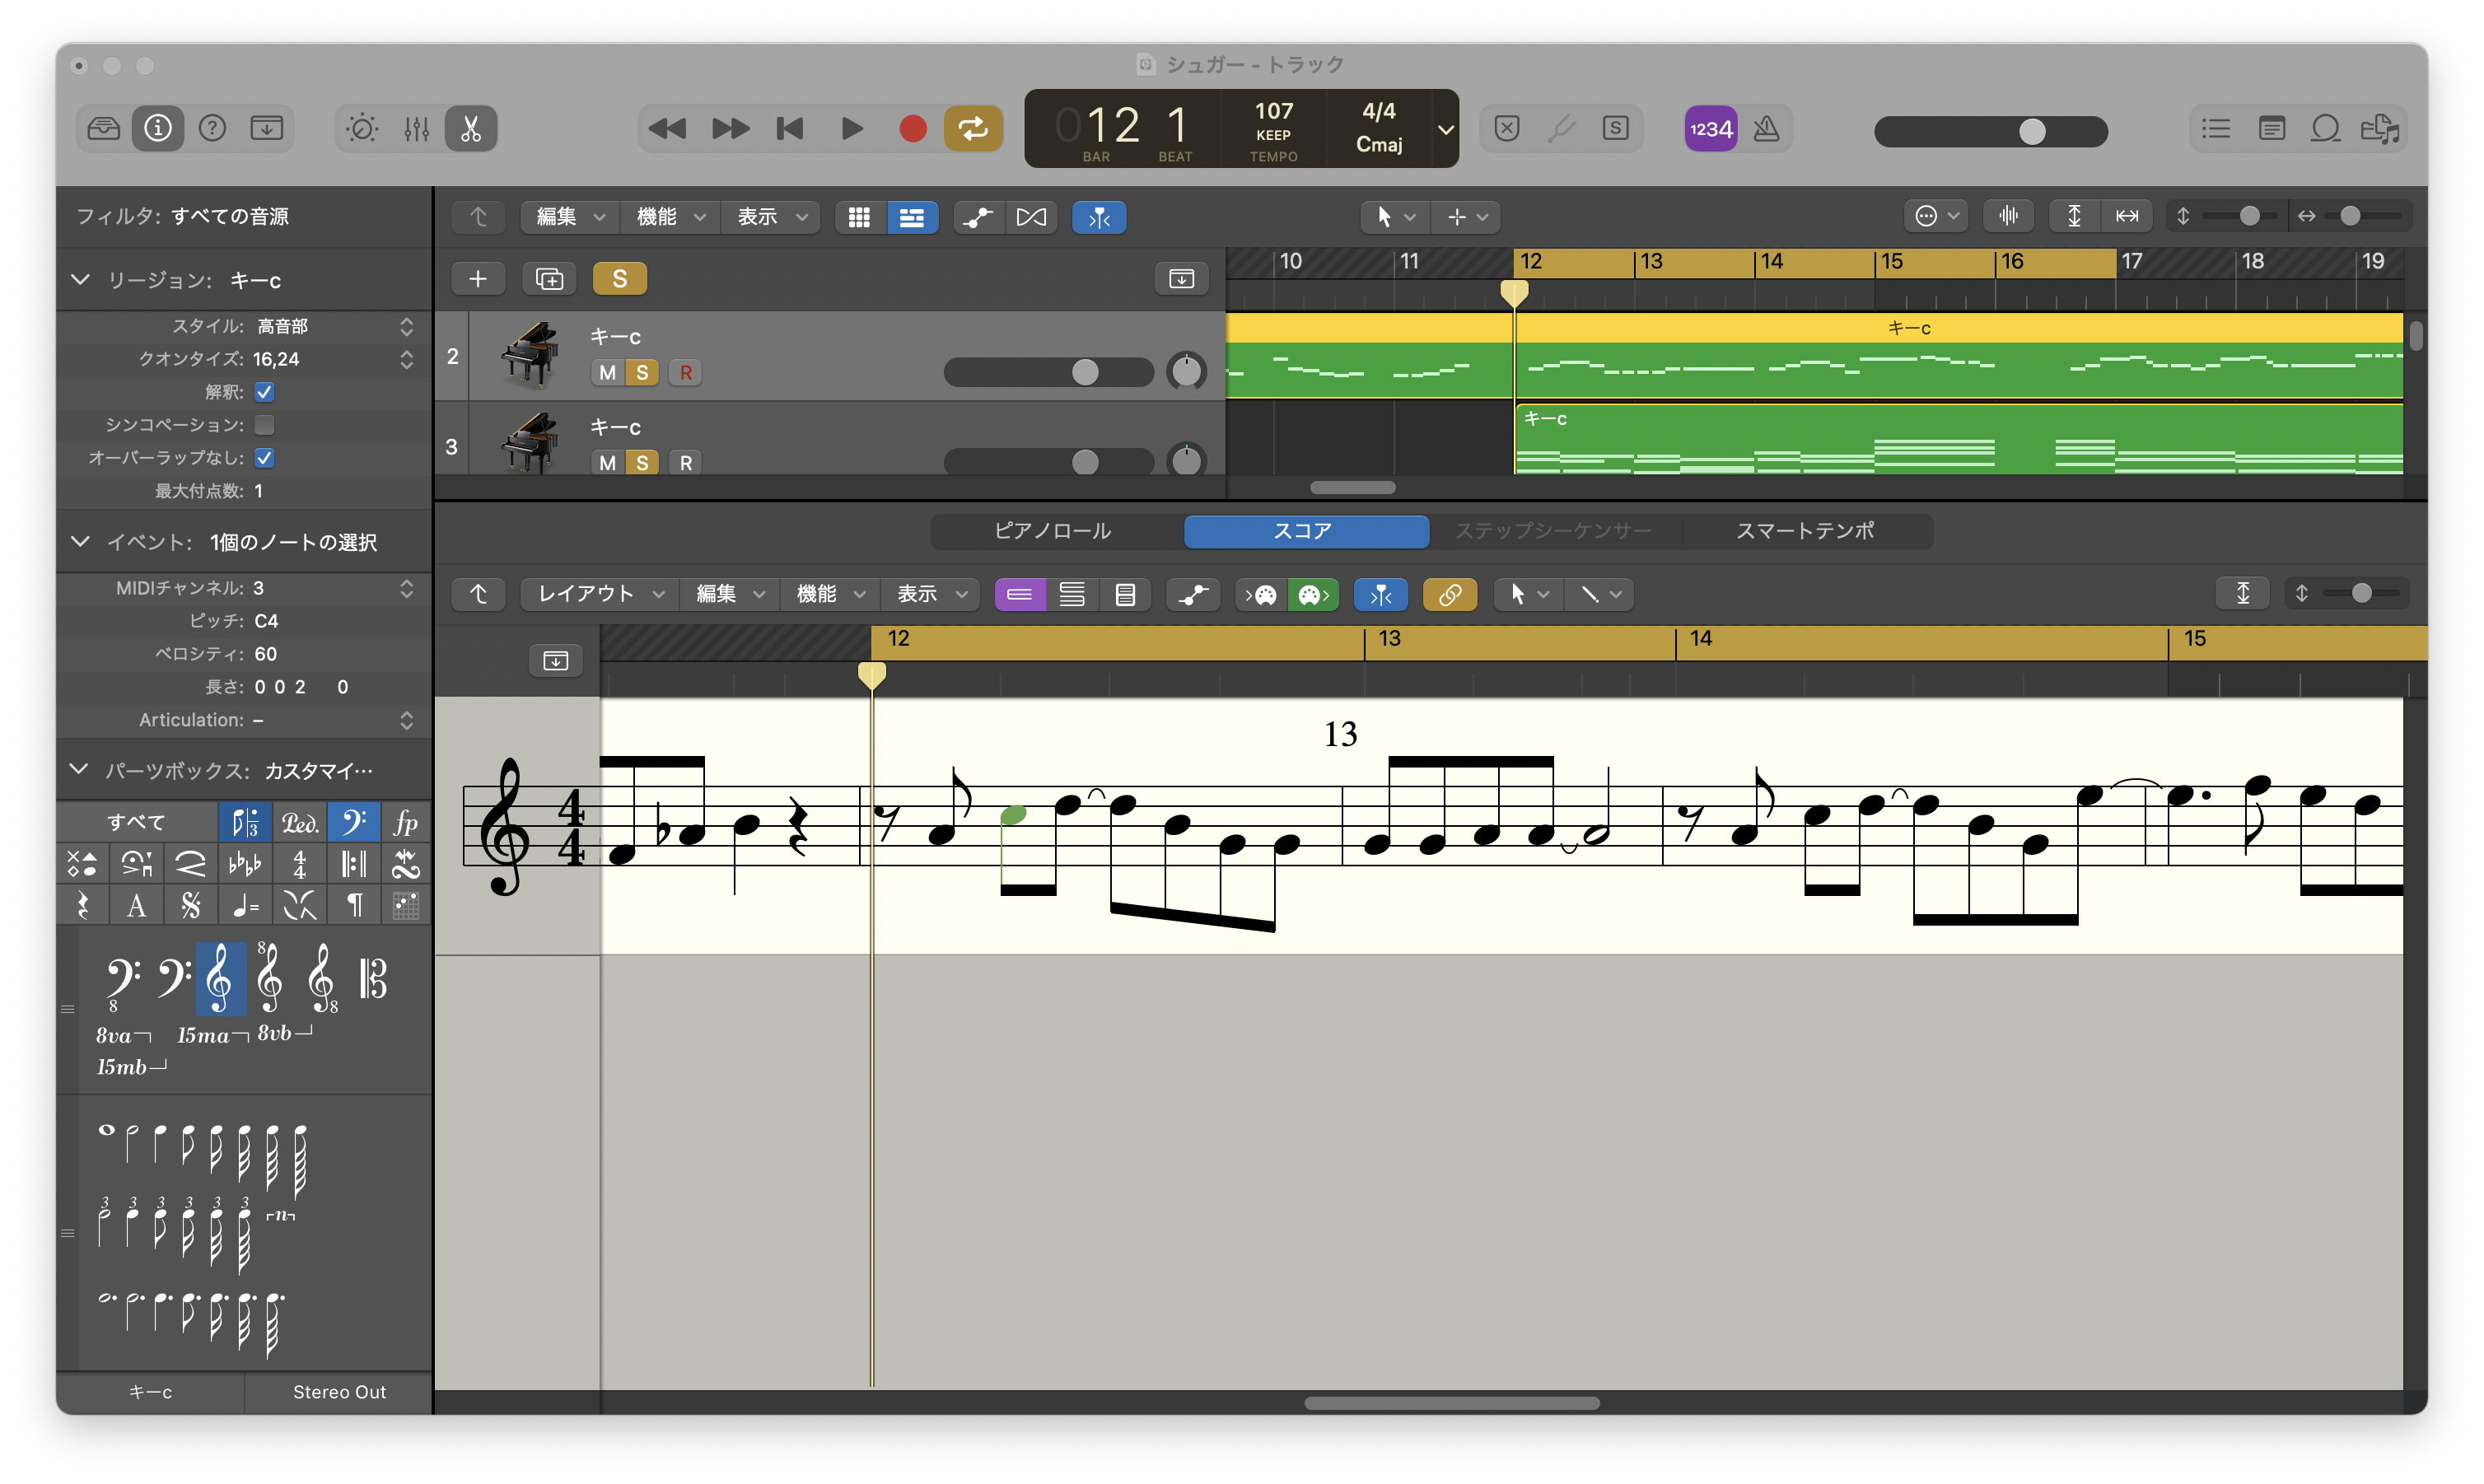The height and width of the screenshot is (1484, 2484).
Task: Toggle the Cycle mode button
Action: (972, 129)
